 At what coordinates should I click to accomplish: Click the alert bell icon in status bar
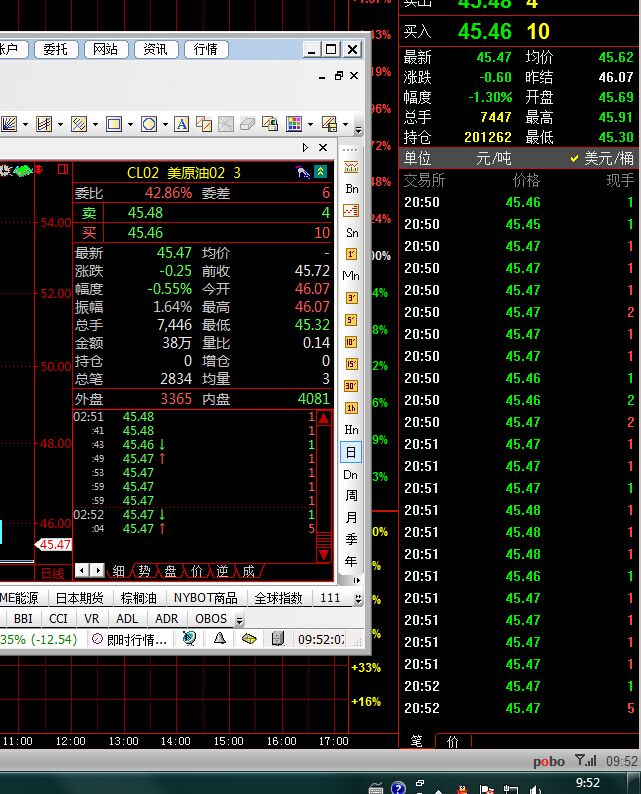pyautogui.click(x=220, y=638)
